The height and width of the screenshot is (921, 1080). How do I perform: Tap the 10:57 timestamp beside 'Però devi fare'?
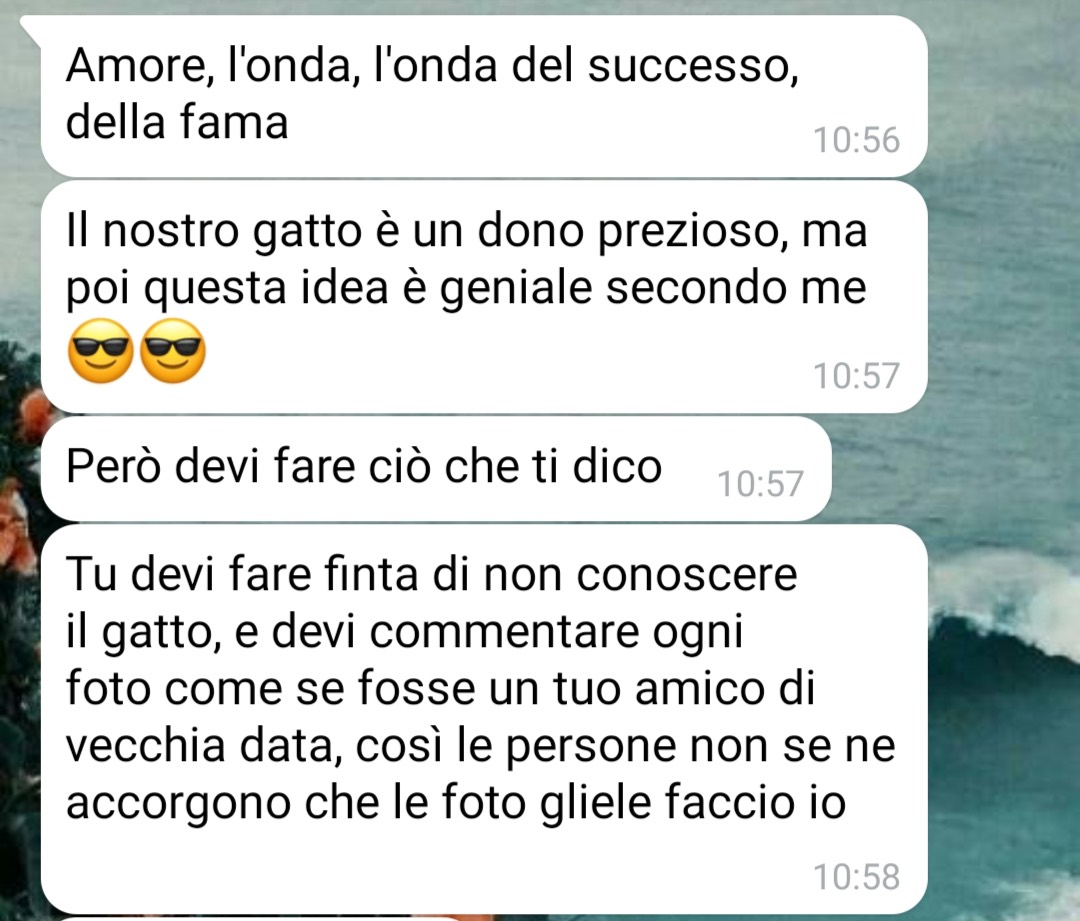pyautogui.click(x=760, y=484)
